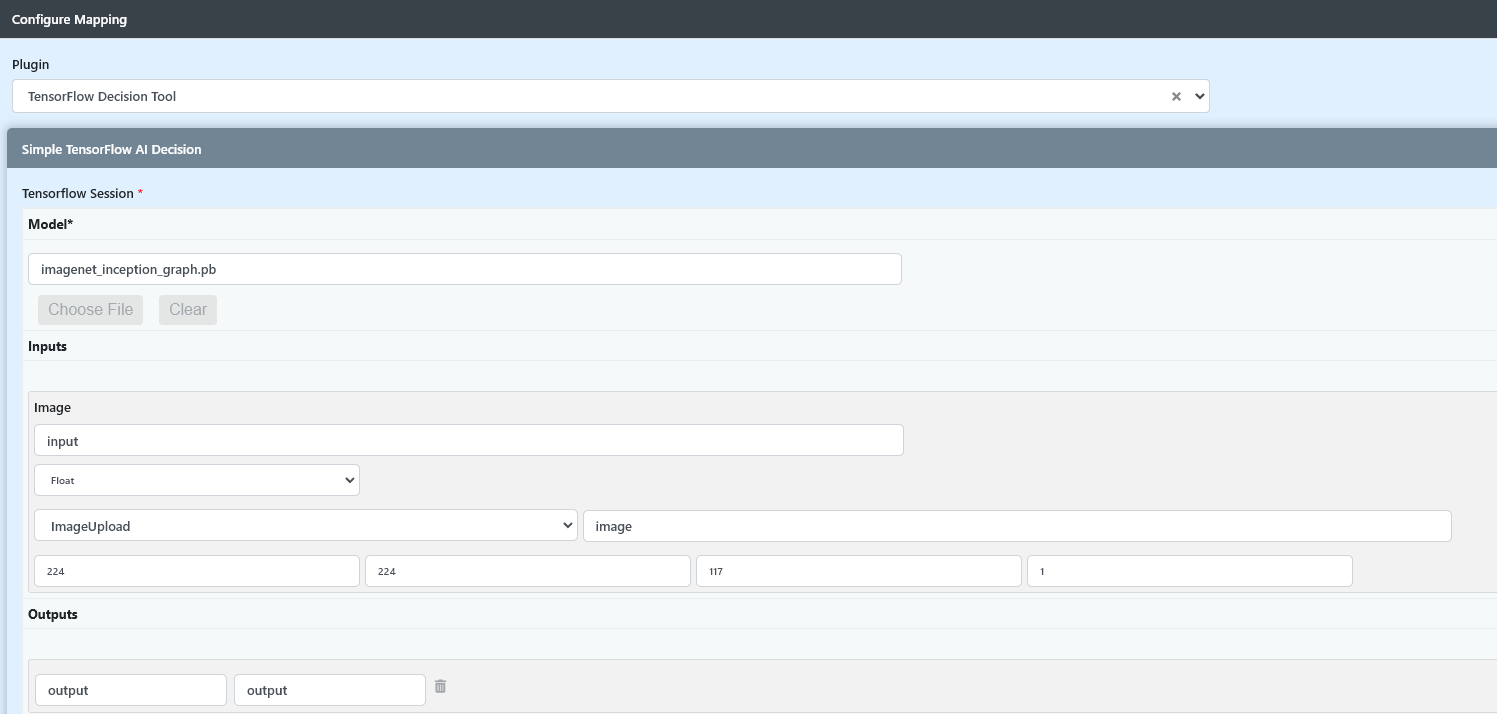Click the Choose File button
The height and width of the screenshot is (714, 1497).
(x=90, y=310)
